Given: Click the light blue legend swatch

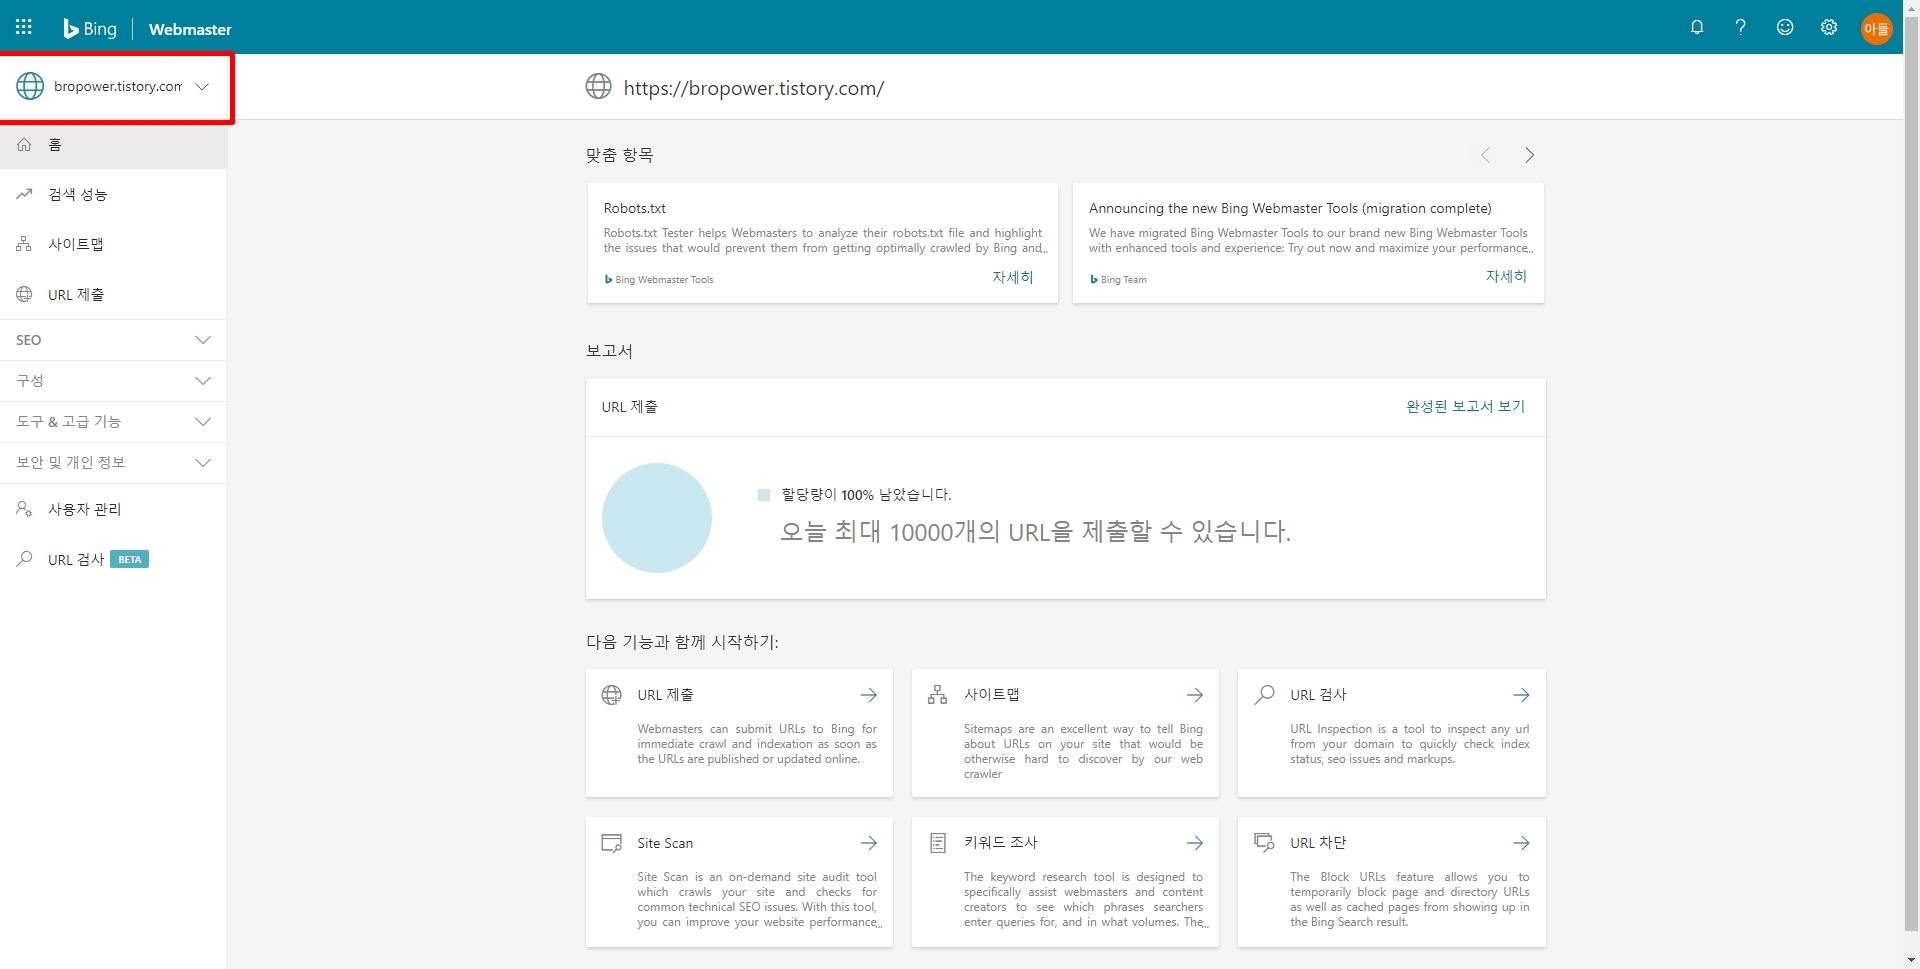Looking at the screenshot, I should click(x=764, y=495).
